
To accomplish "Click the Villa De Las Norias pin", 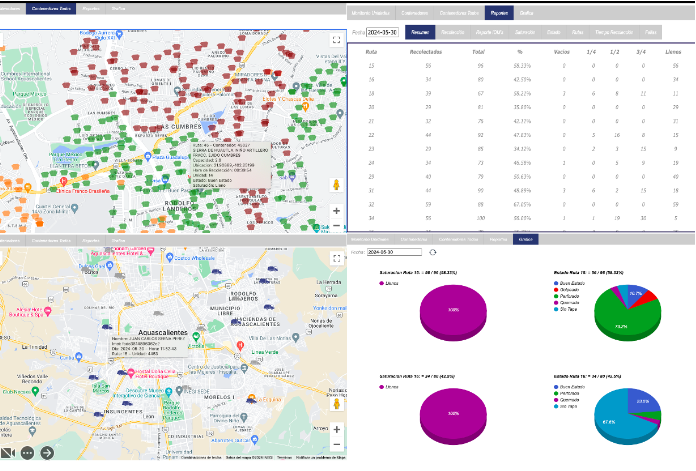I will [x=296, y=337].
